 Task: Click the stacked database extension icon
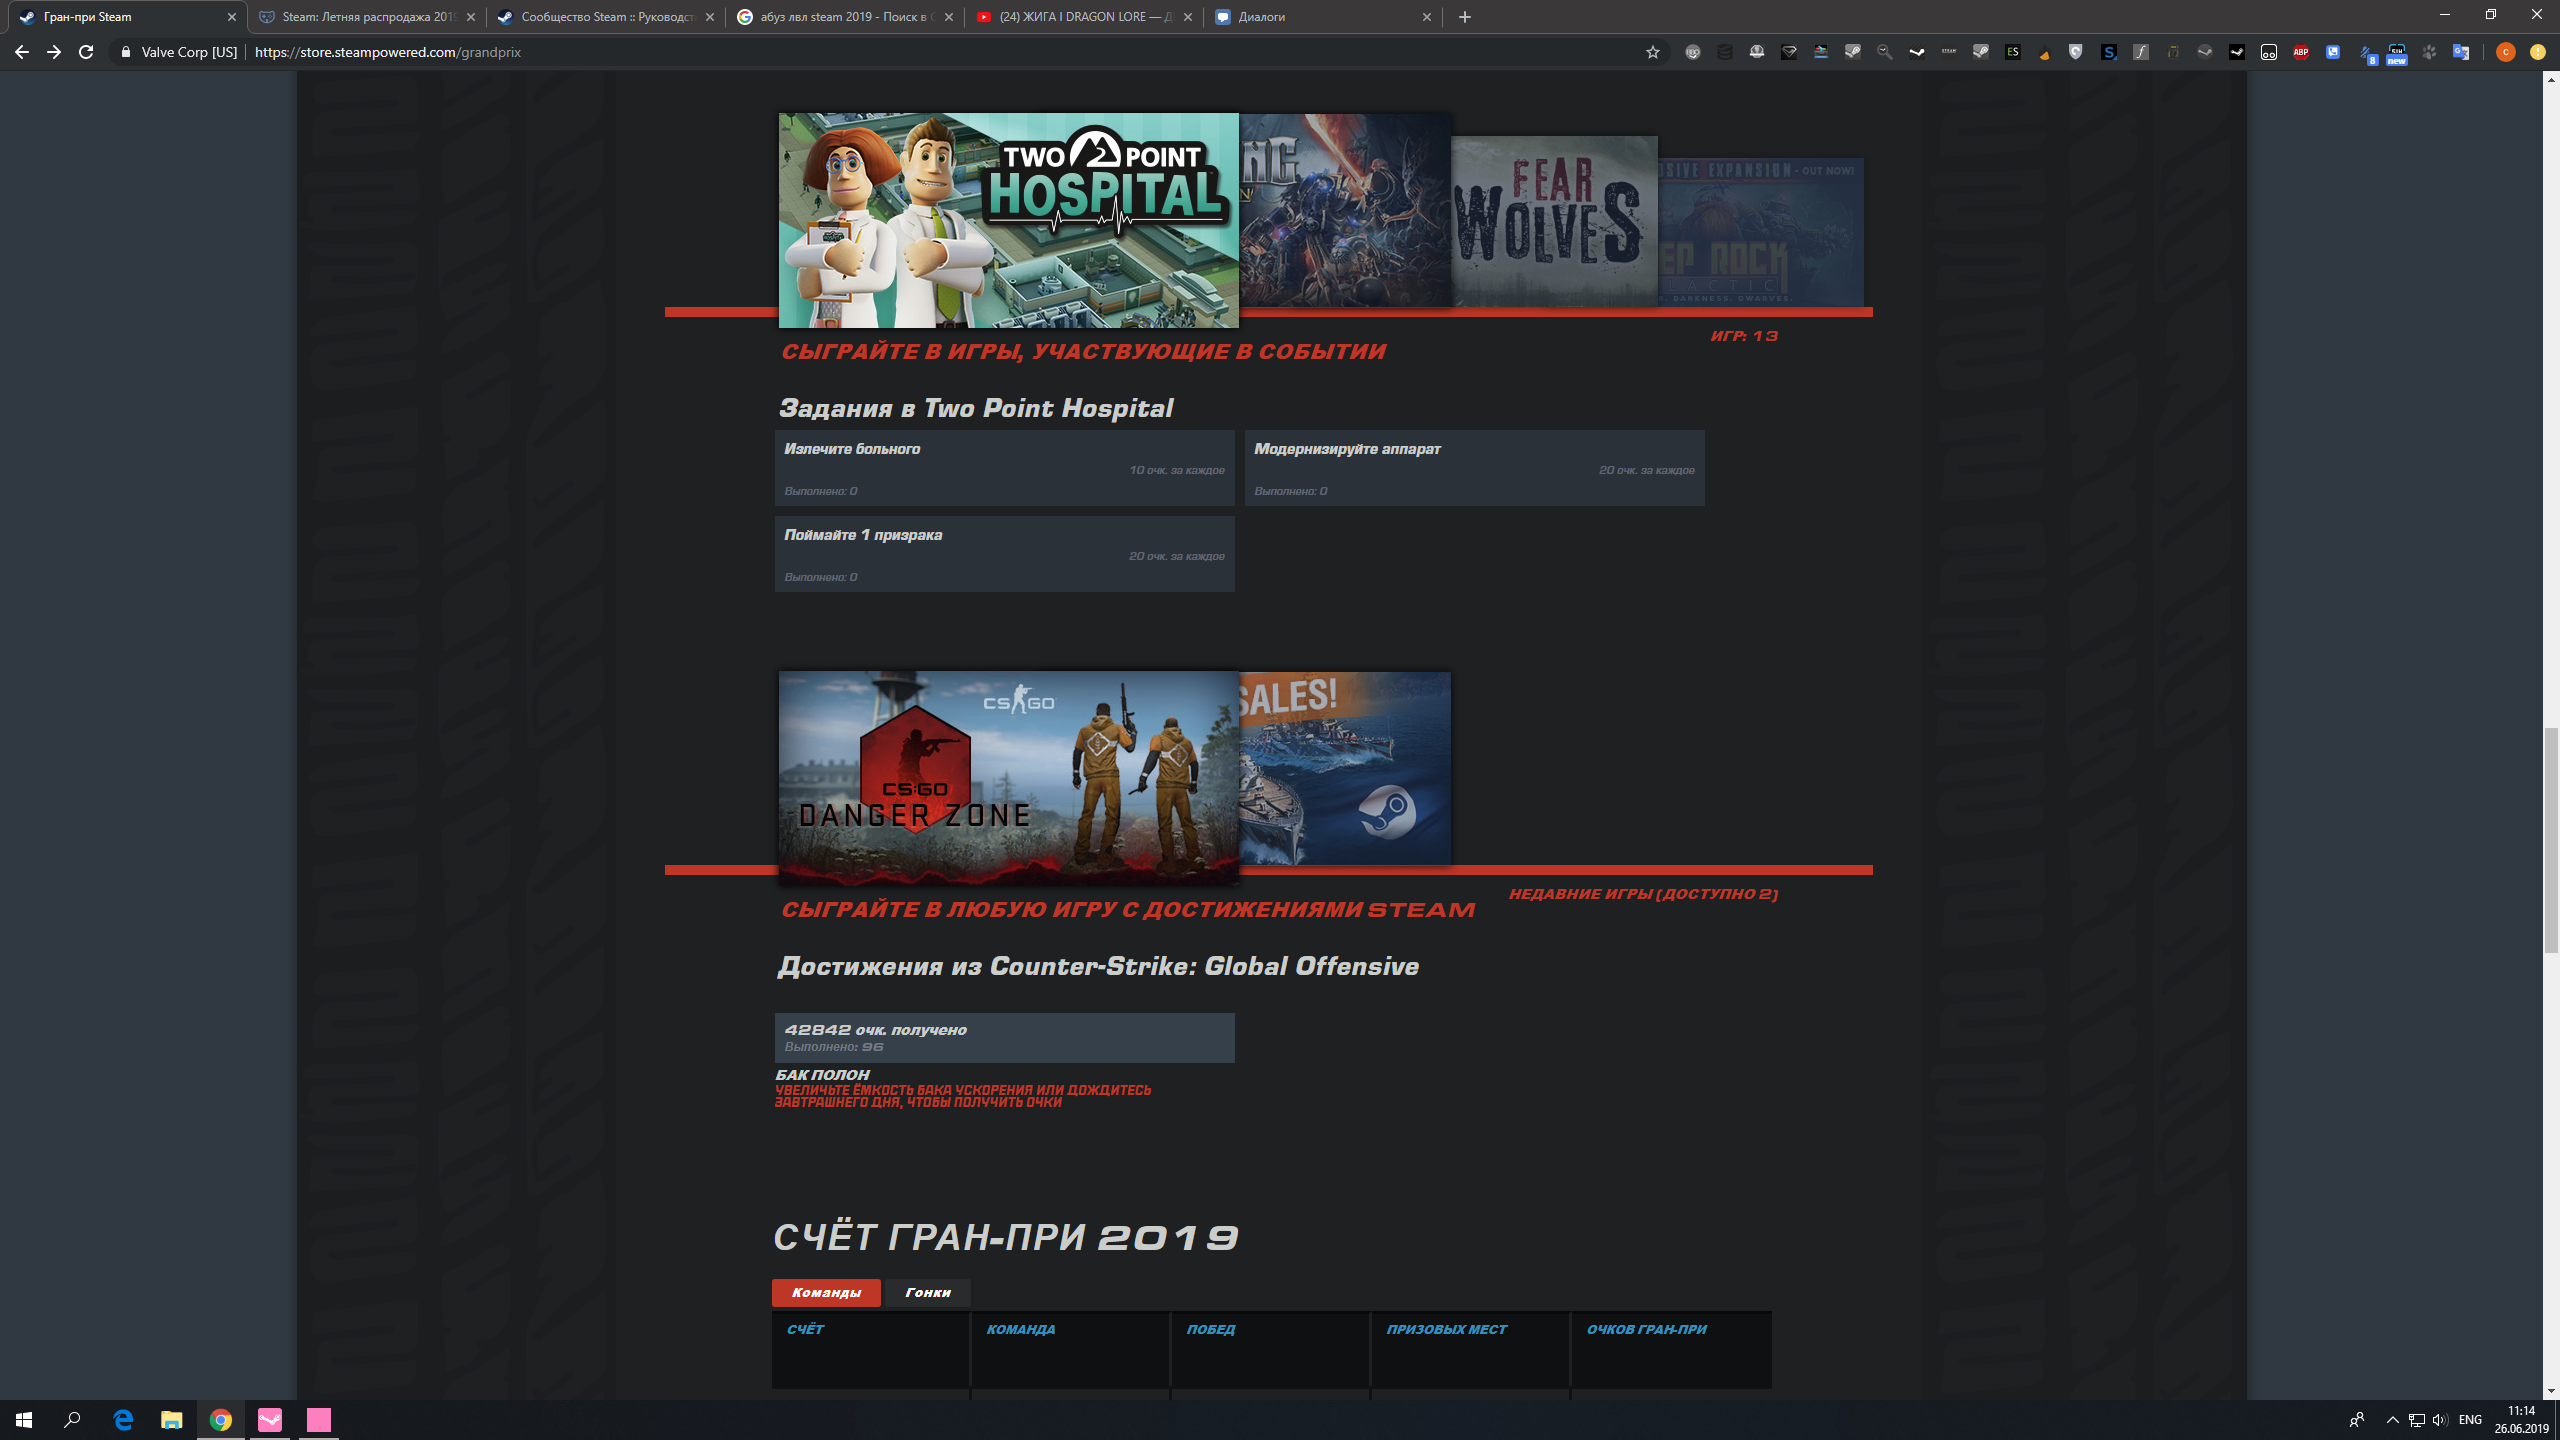(x=1725, y=52)
